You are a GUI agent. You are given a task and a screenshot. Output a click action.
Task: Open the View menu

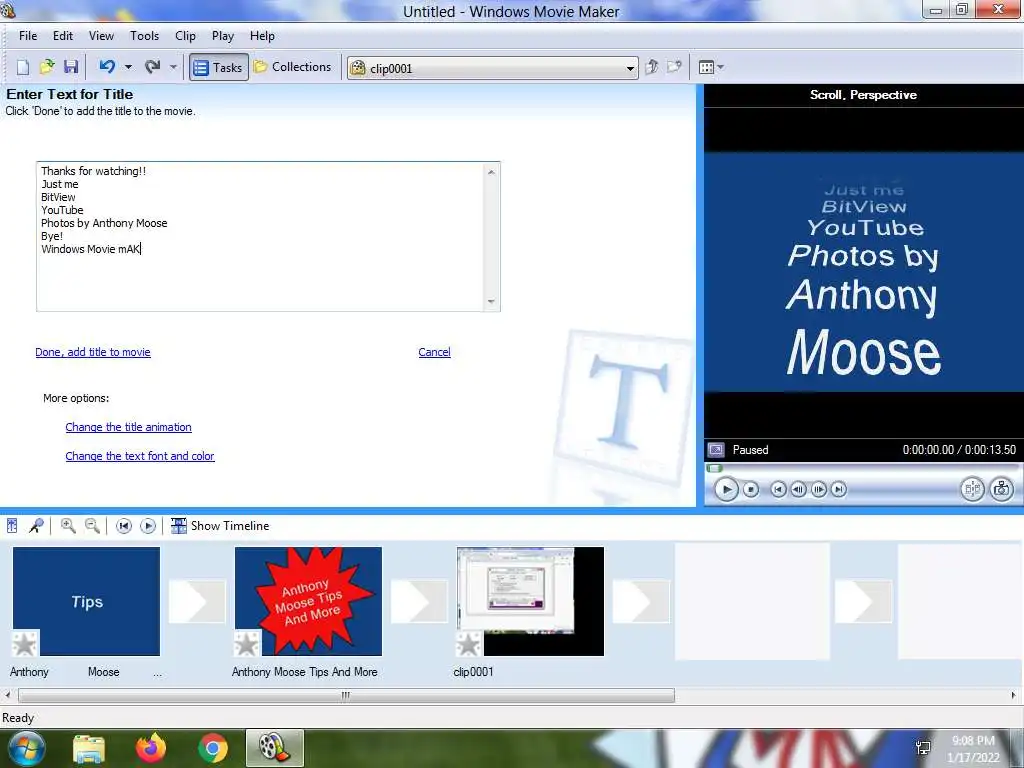pyautogui.click(x=101, y=36)
